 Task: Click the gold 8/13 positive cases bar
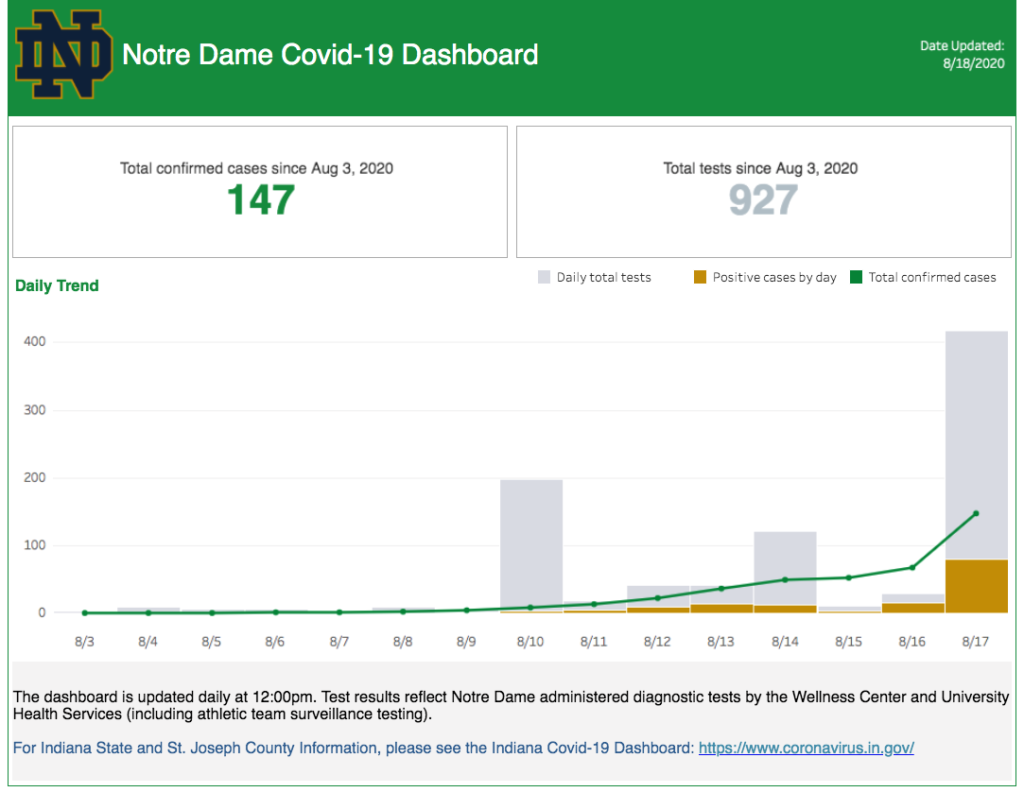click(x=722, y=609)
